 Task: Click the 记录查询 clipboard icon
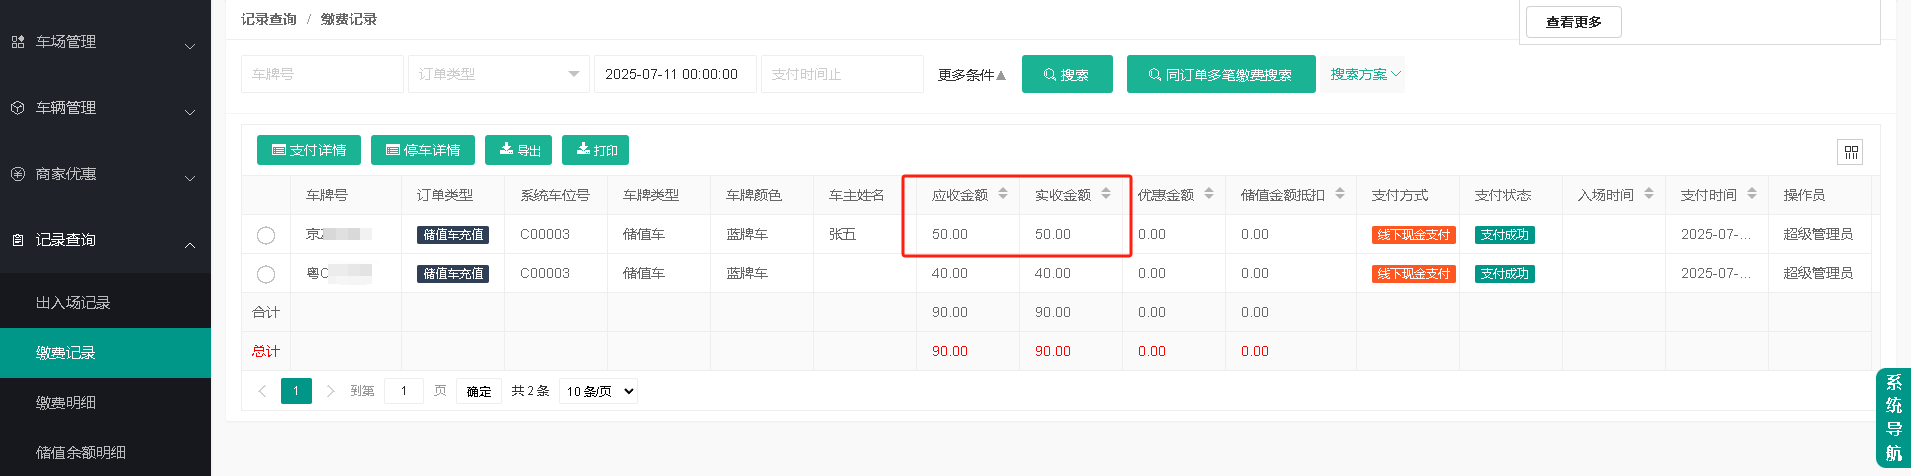pyautogui.click(x=18, y=240)
